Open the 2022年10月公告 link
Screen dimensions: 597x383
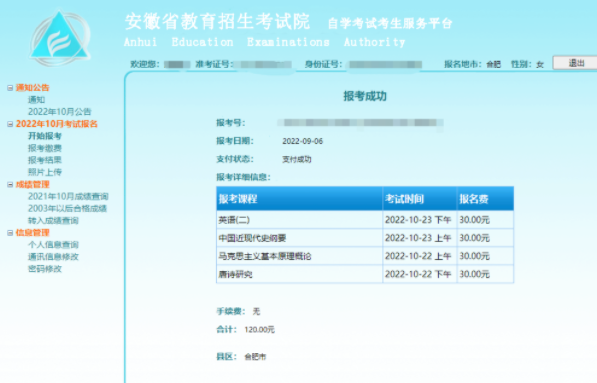[x=59, y=112]
